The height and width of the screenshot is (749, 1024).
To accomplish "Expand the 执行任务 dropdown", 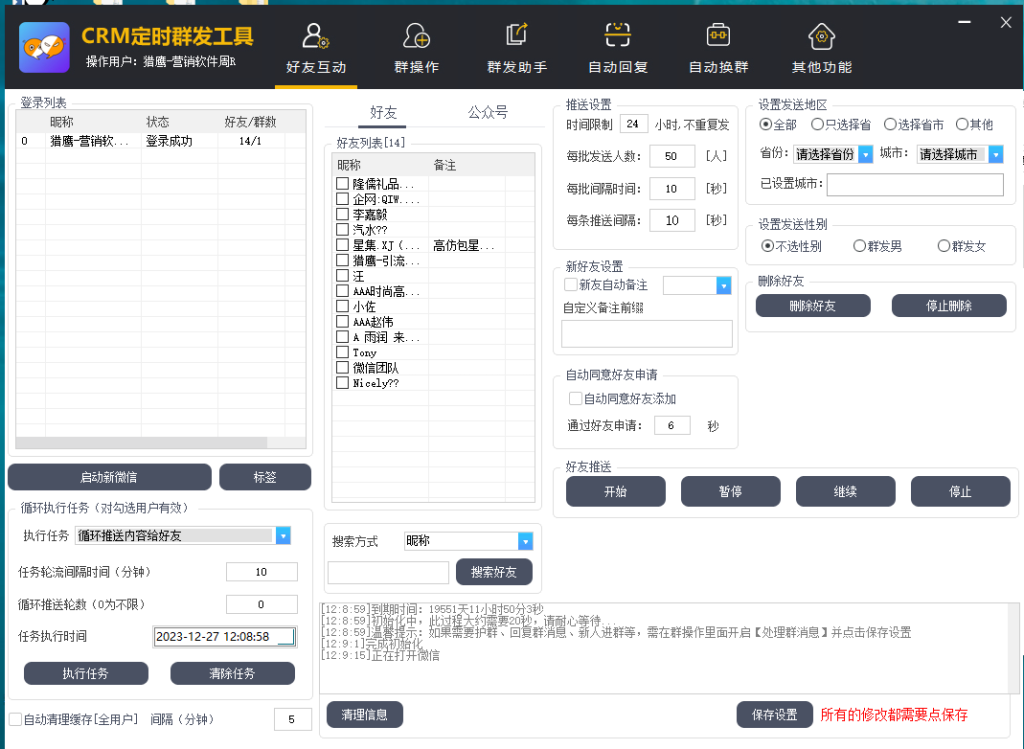I will tap(283, 536).
